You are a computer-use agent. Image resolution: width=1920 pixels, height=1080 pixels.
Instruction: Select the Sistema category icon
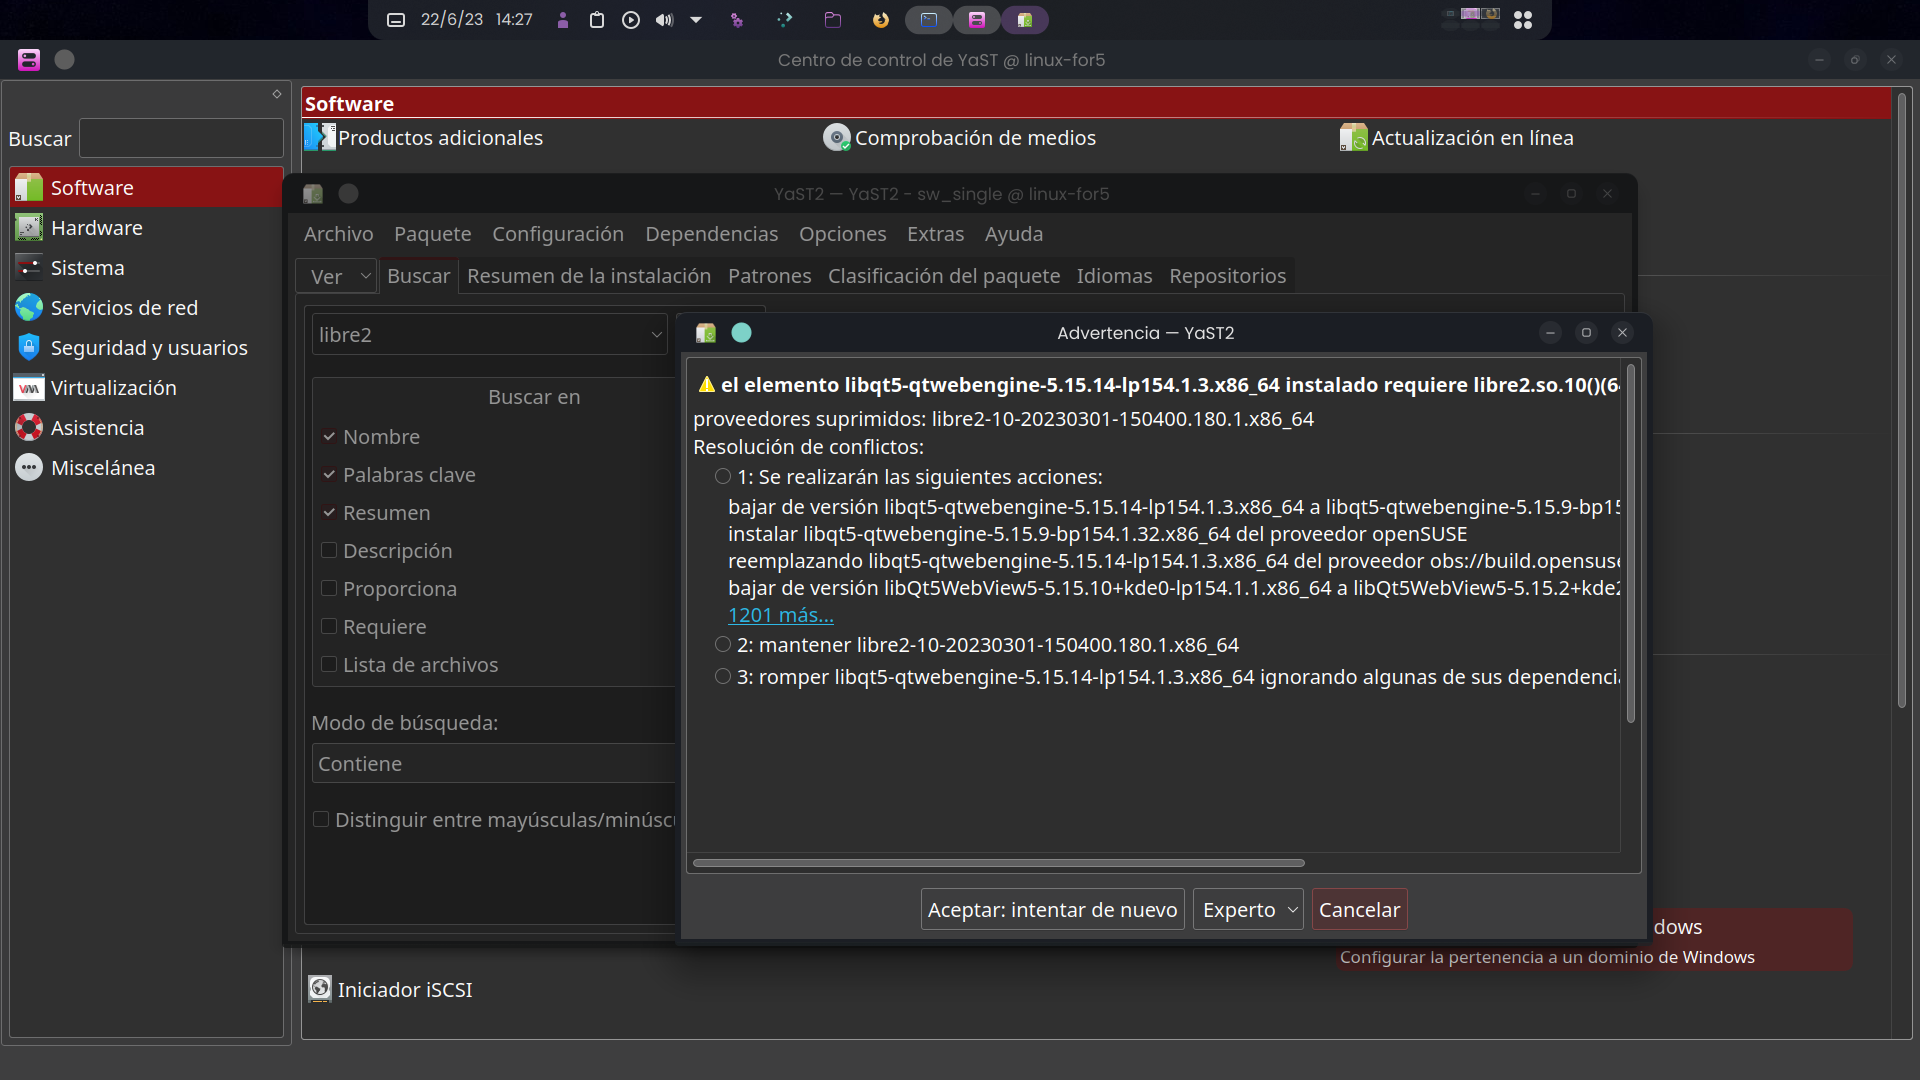29,268
